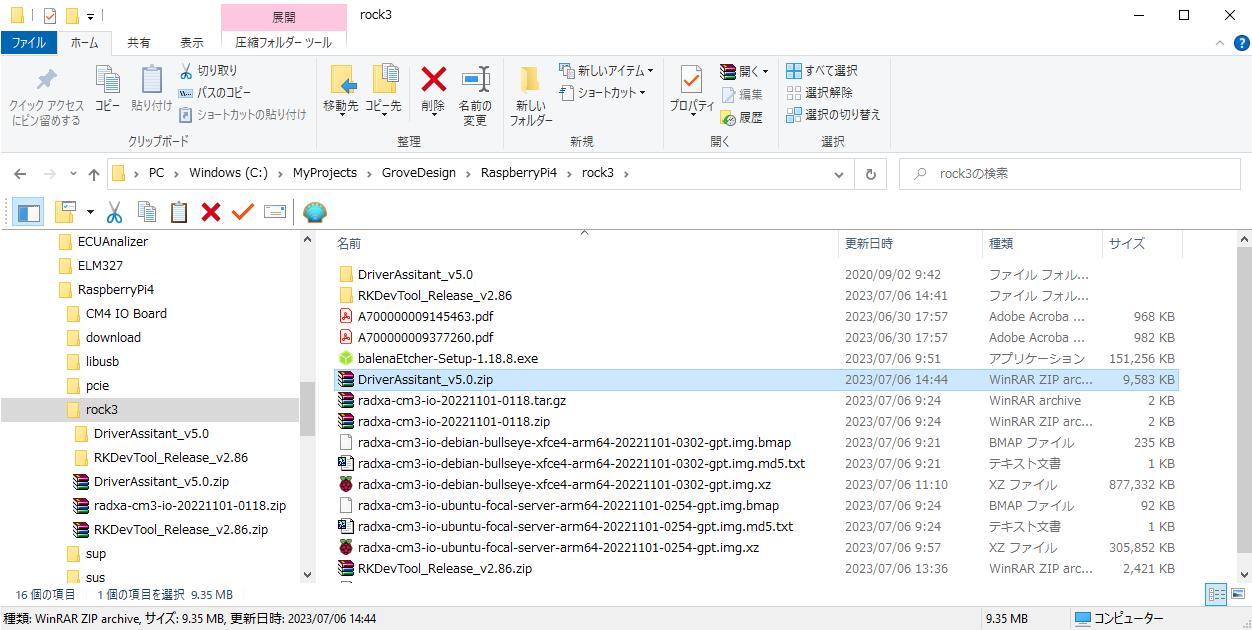Click 選択解除 in ribbon
Image resolution: width=1252 pixels, height=630 pixels.
[x=819, y=93]
